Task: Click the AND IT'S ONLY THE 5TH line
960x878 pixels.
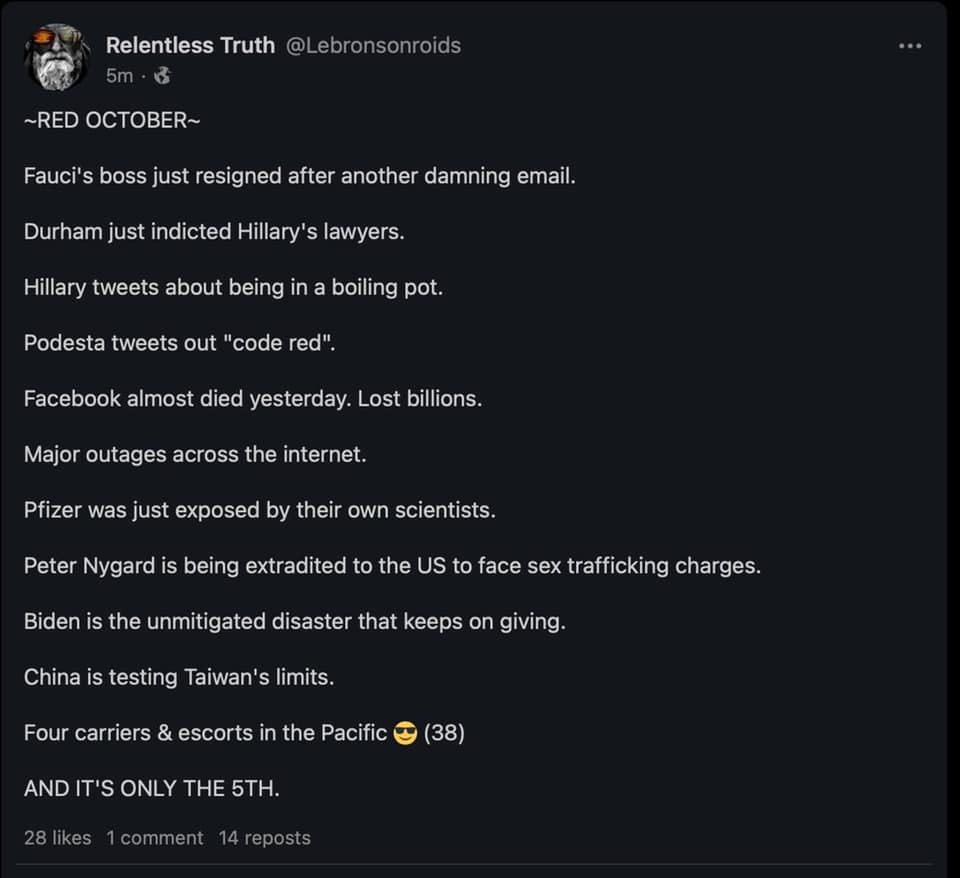Action: (152, 788)
